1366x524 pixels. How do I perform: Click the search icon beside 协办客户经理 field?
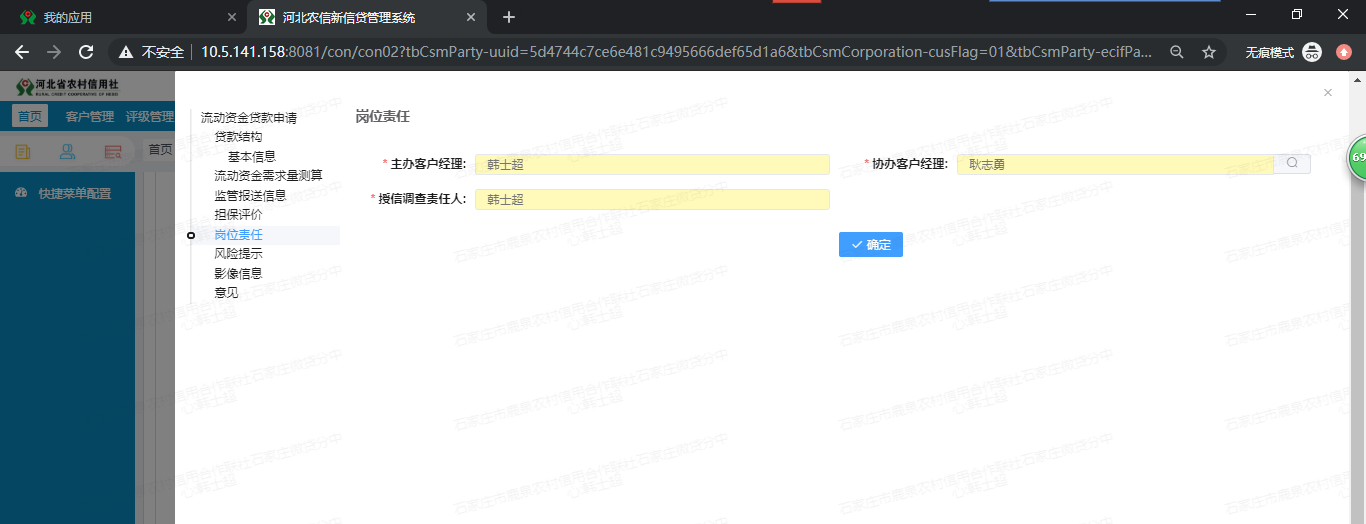1291,164
